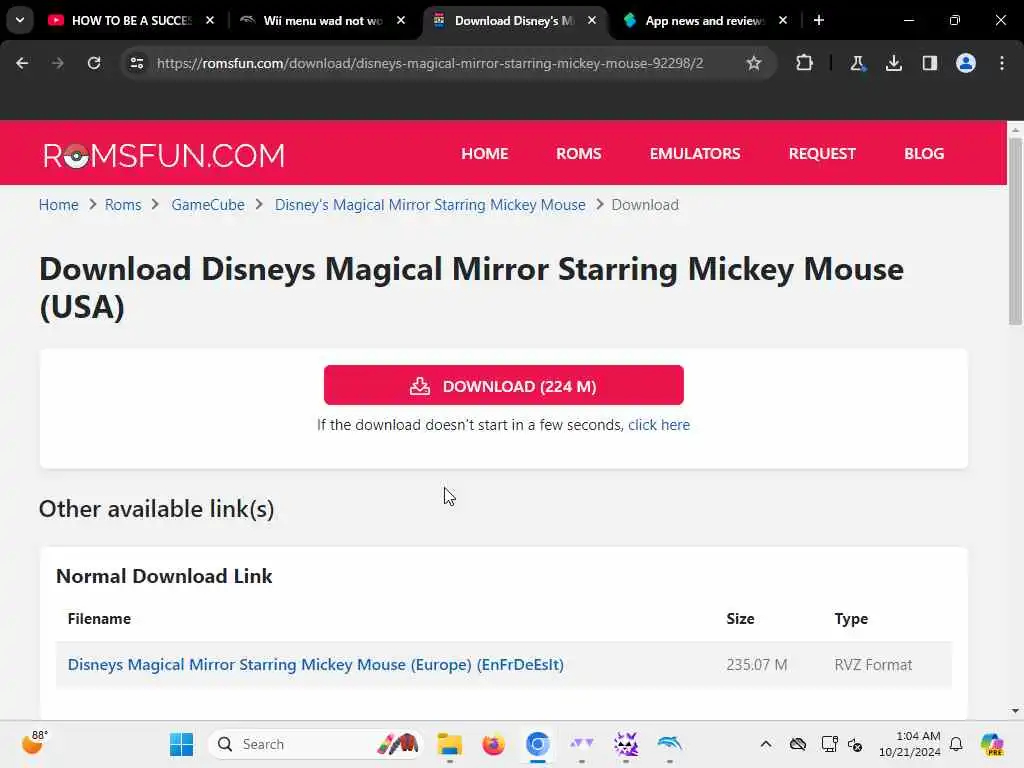This screenshot has width=1024, height=768.
Task: Open Disneys Magical Mirror (Europe) (EnFrDeEsIt) link
Action: pos(315,665)
